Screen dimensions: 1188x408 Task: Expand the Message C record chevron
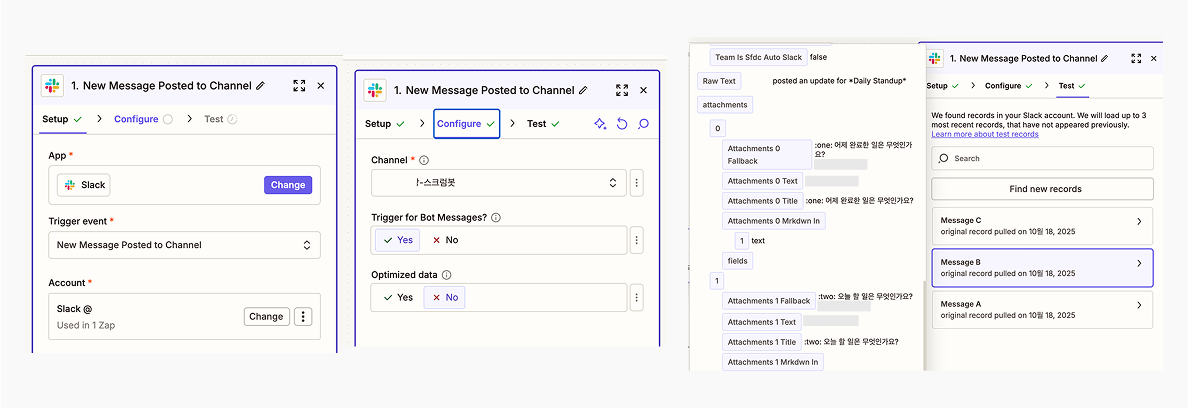[x=1139, y=221]
